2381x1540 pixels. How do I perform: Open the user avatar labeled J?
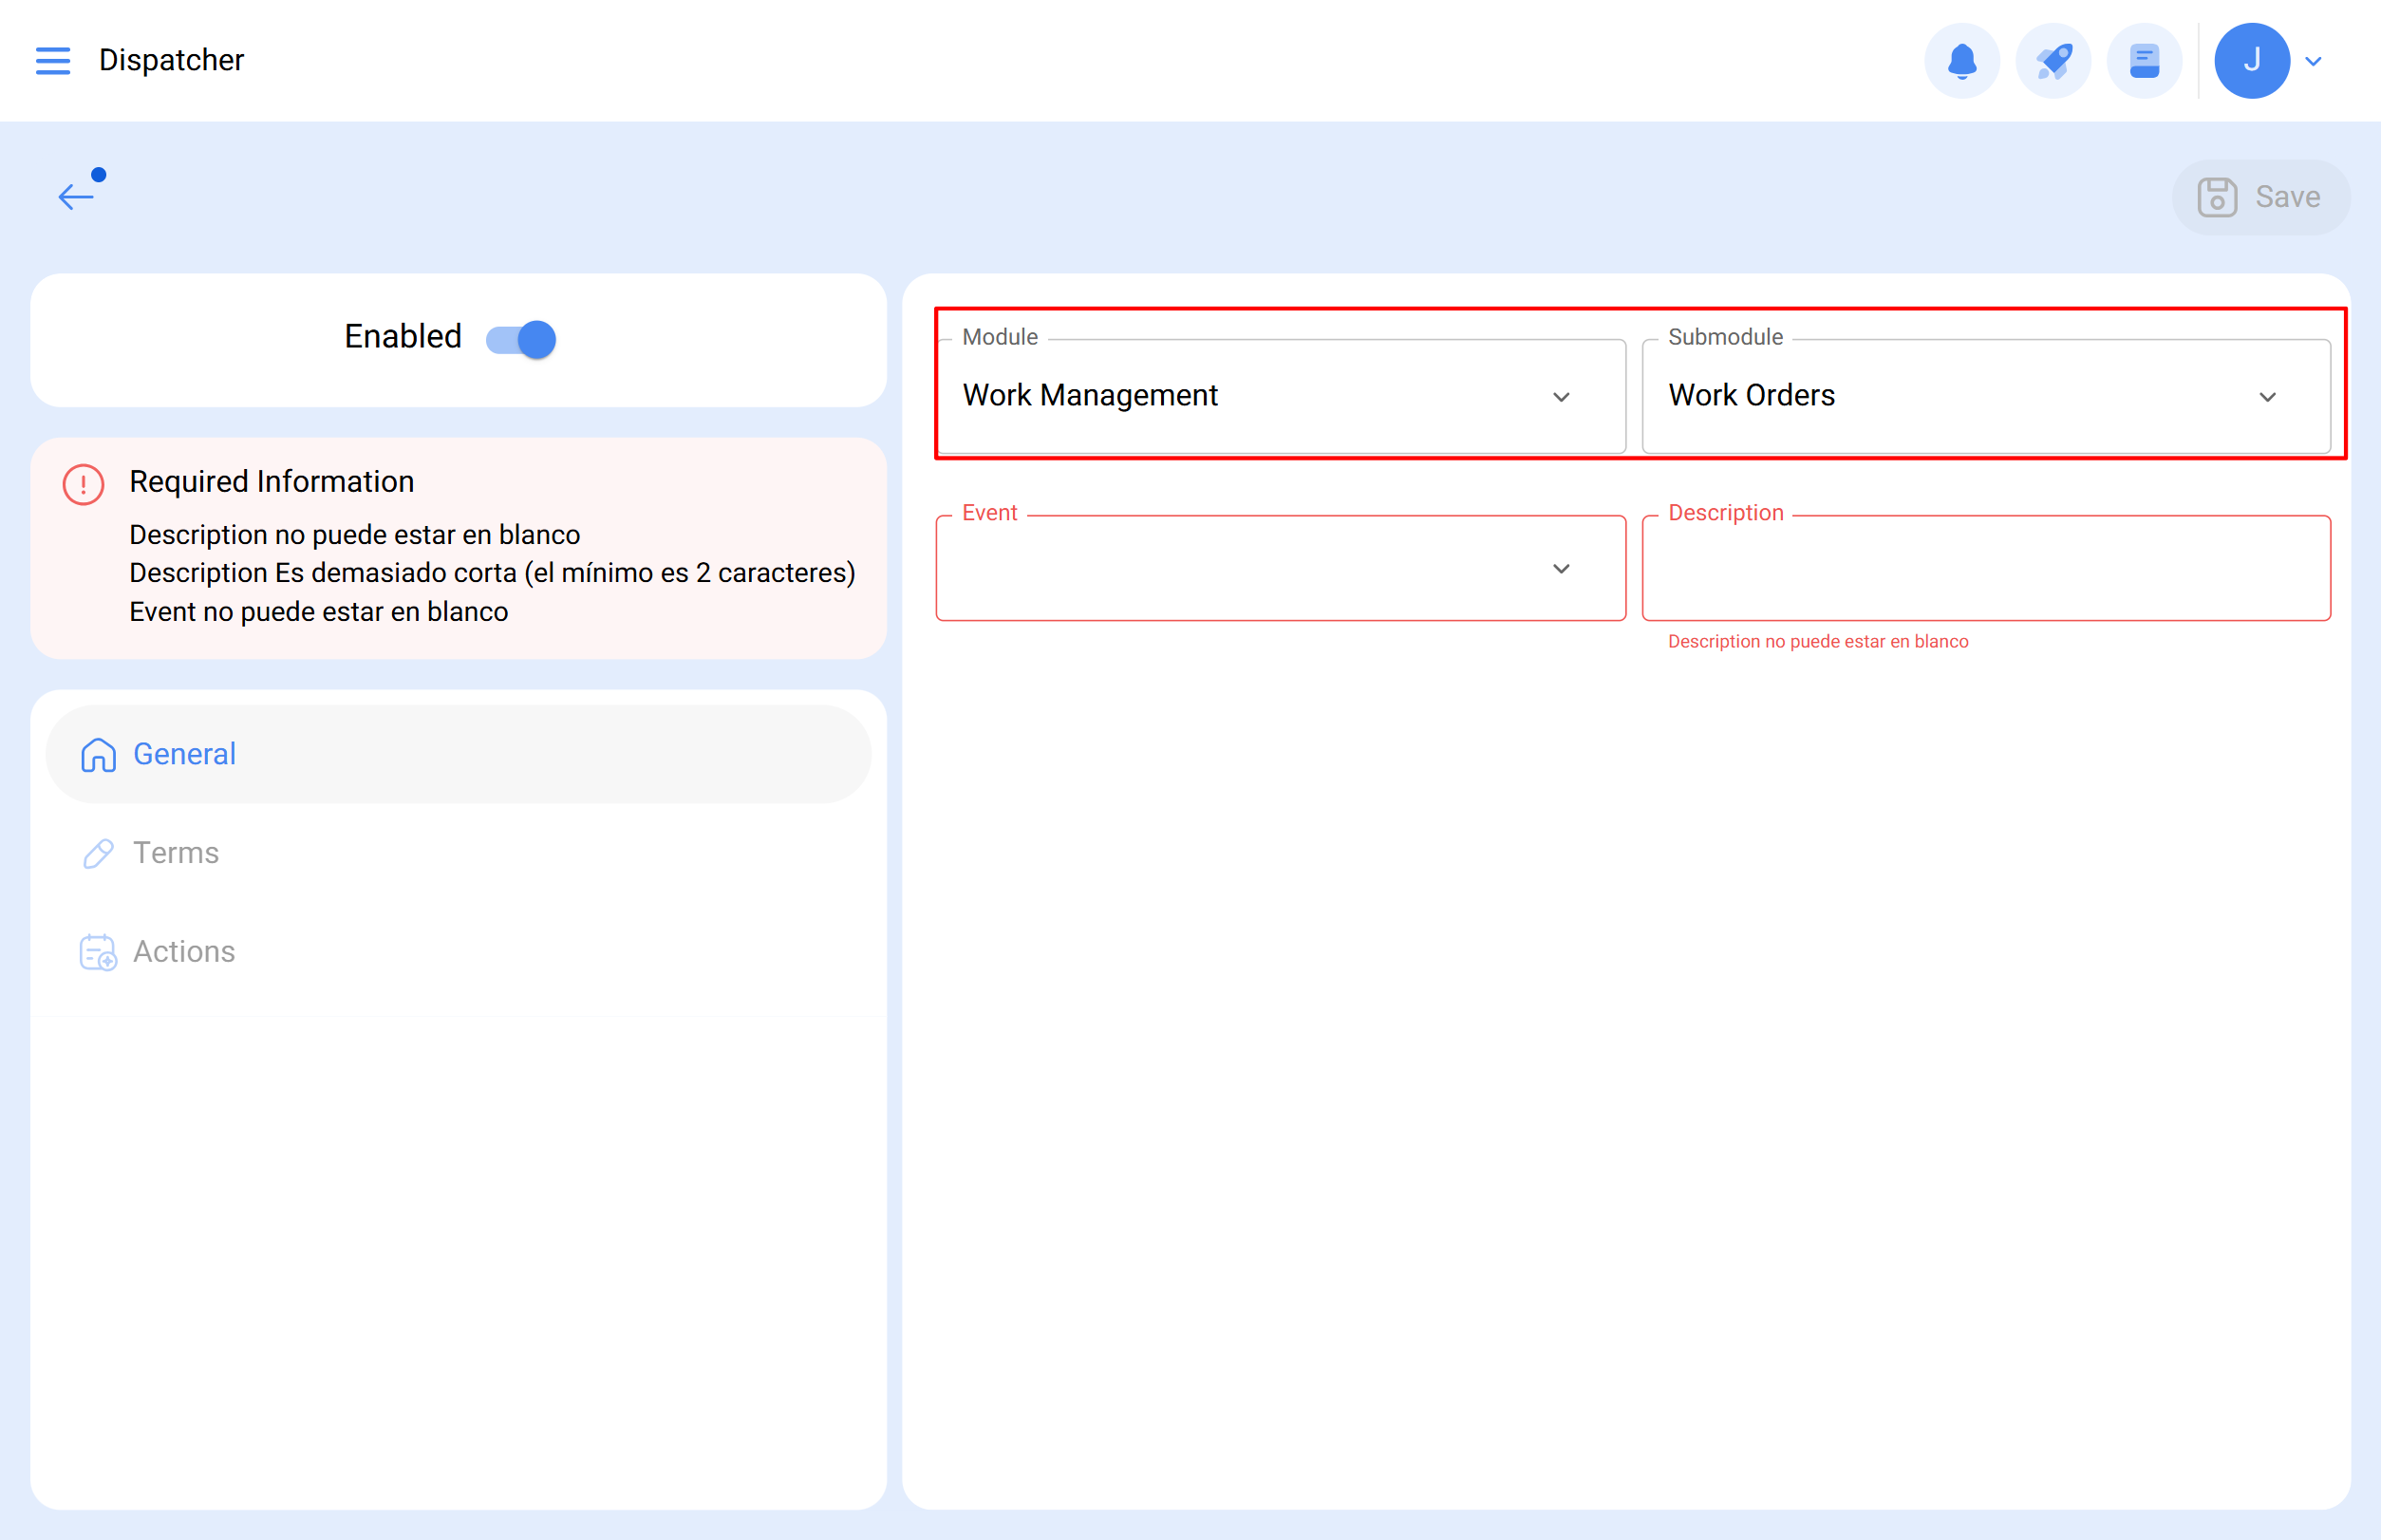click(x=2252, y=60)
